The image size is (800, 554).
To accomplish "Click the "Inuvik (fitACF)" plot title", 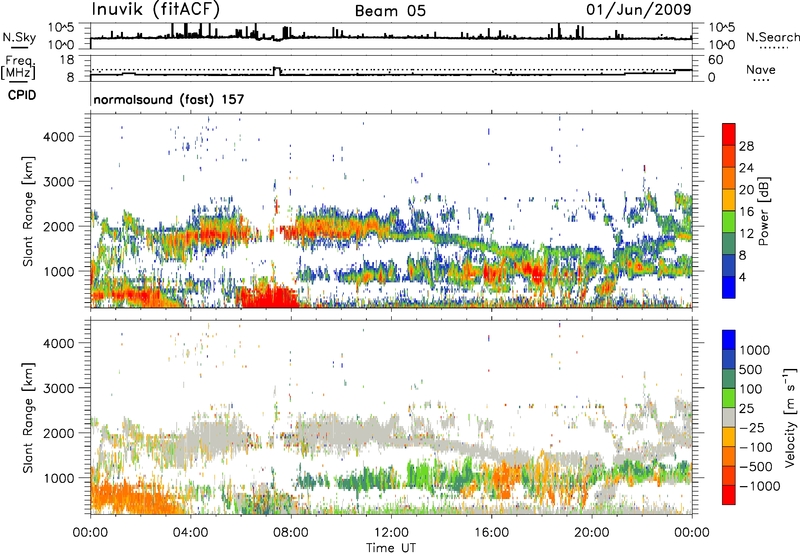I will point(156,9).
